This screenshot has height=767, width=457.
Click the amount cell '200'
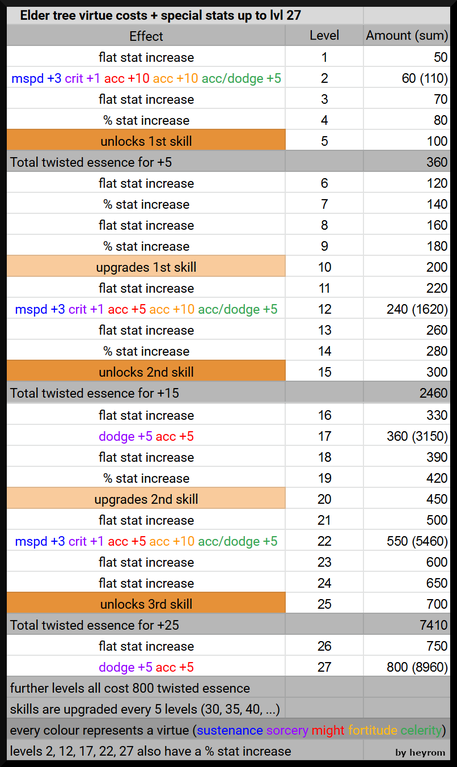tap(407, 268)
